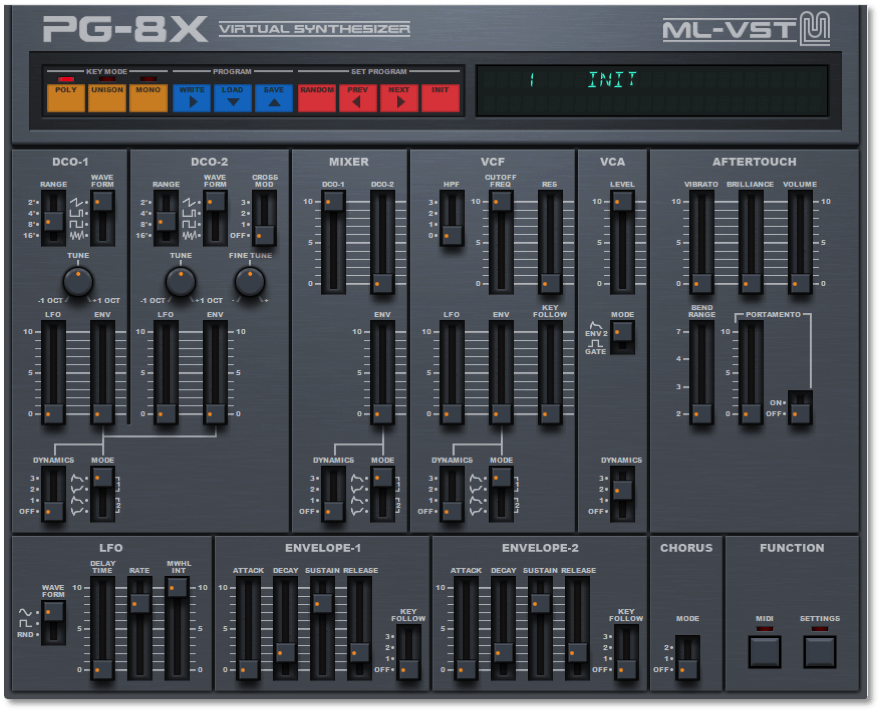The height and width of the screenshot is (713, 881).
Task: Open the MIDI configuration button
Action: (763, 650)
